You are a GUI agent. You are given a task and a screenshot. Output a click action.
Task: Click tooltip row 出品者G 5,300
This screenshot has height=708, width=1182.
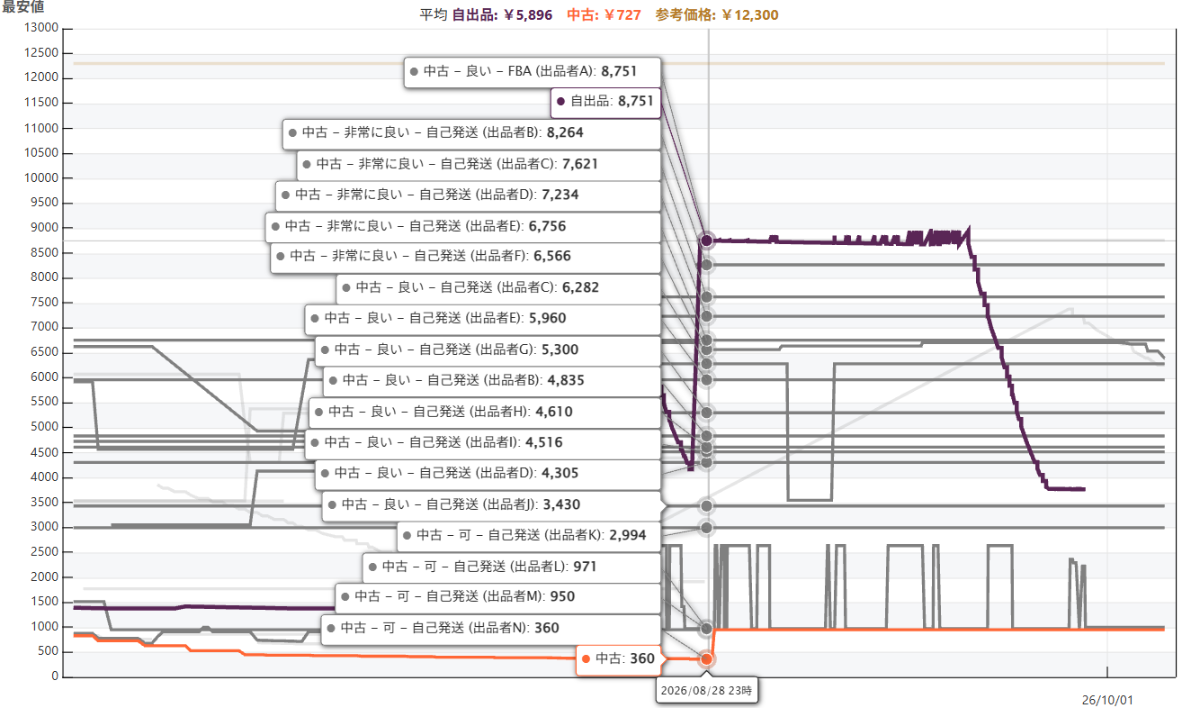(488, 350)
